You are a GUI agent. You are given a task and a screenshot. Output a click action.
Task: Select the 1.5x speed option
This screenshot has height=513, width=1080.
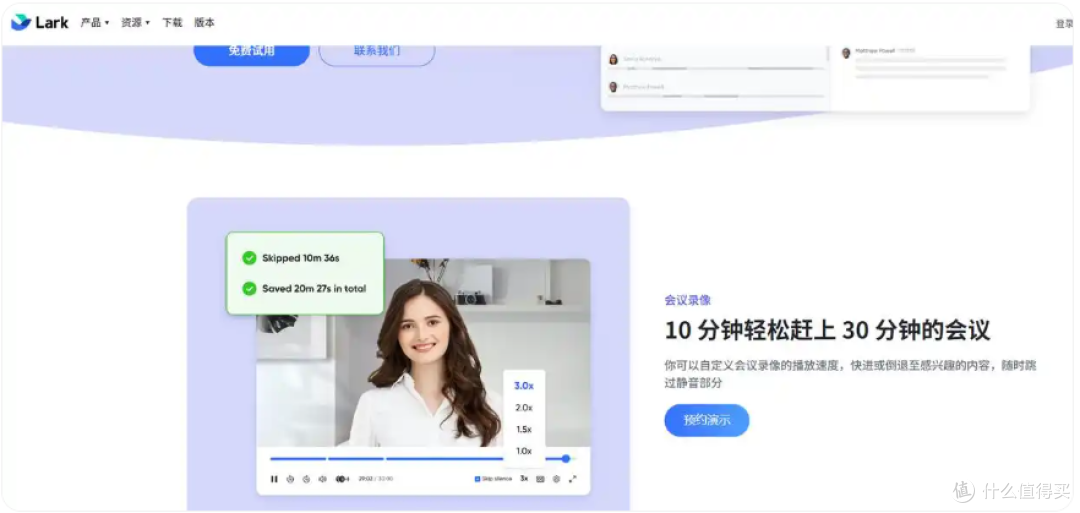point(523,429)
